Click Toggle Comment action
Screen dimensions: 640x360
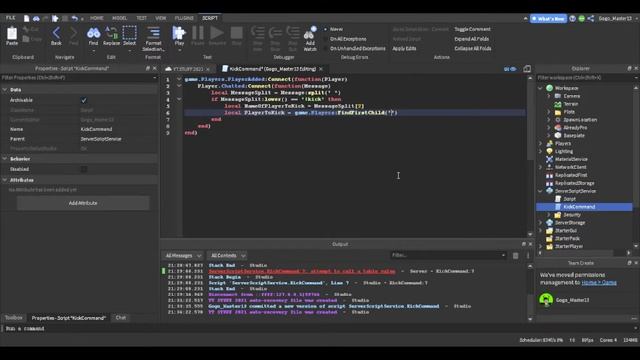point(472,29)
